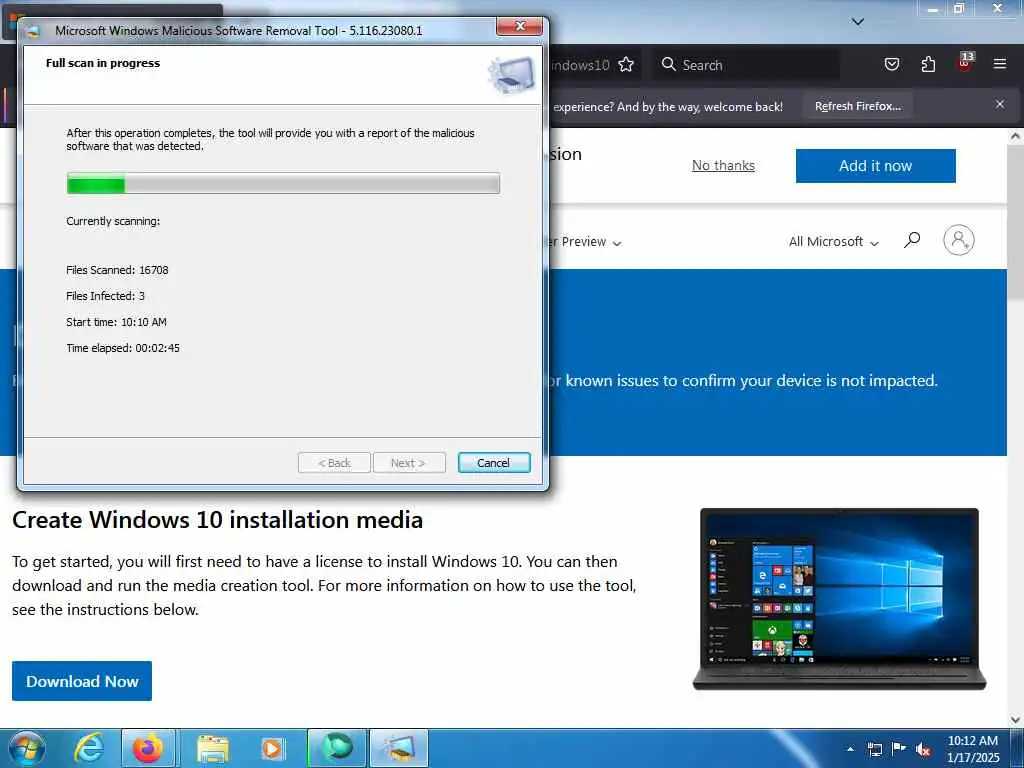
Task: Click the Start time: 10:10 AM text
Action: point(116,322)
